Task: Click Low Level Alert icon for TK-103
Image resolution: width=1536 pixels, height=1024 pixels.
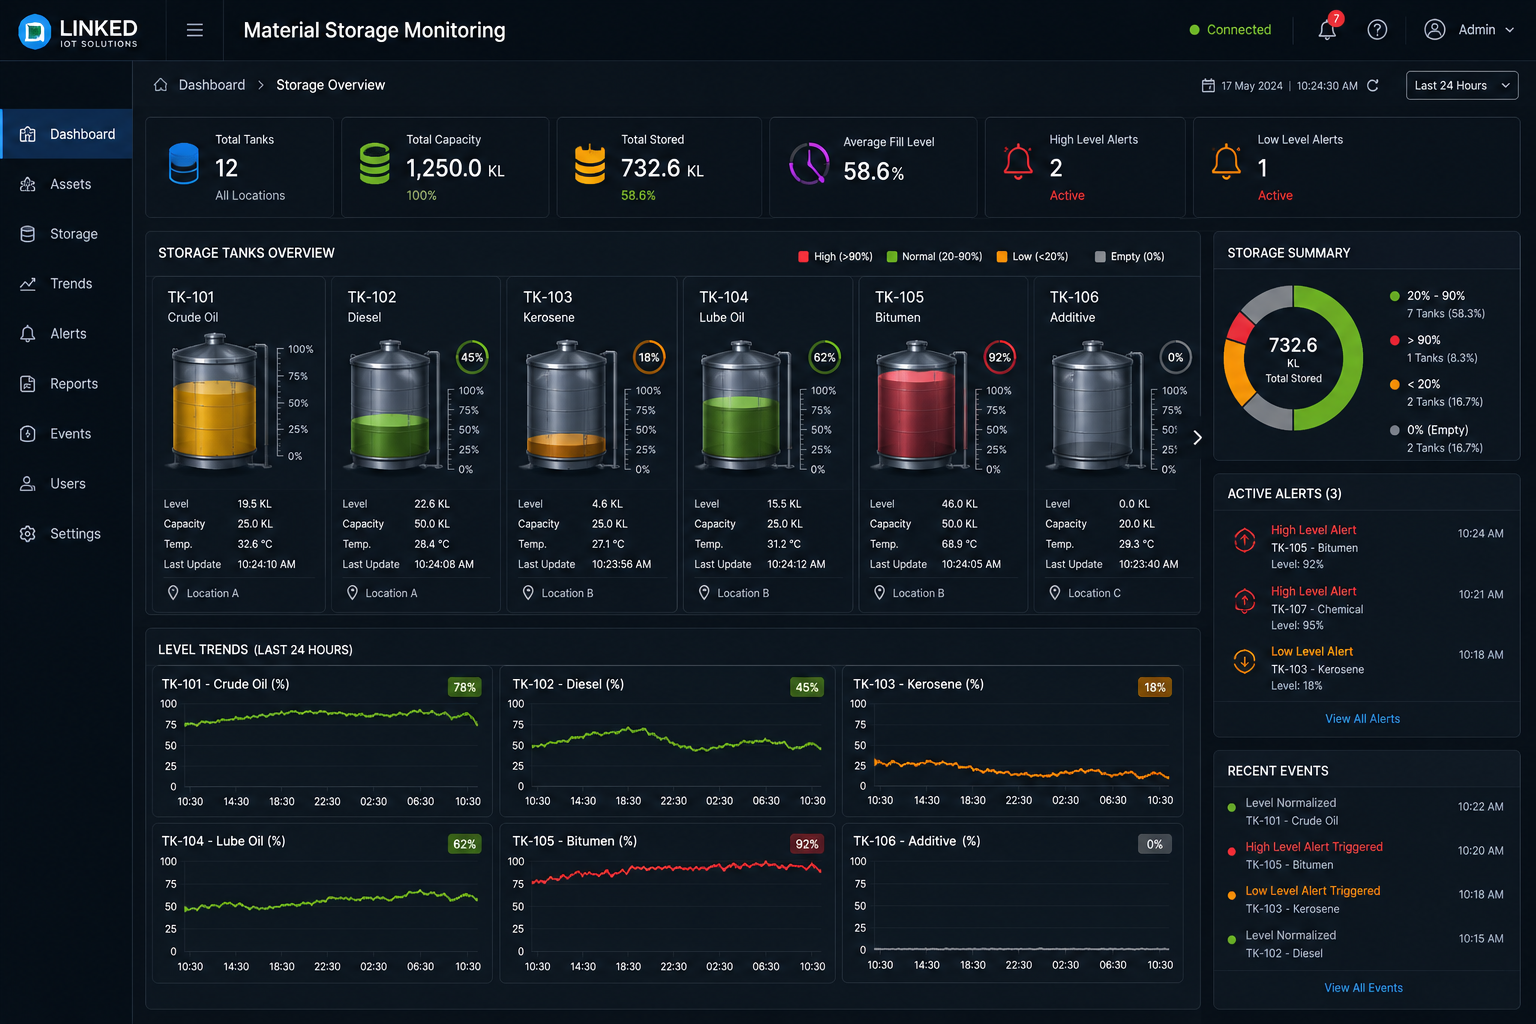Action: 1245,661
